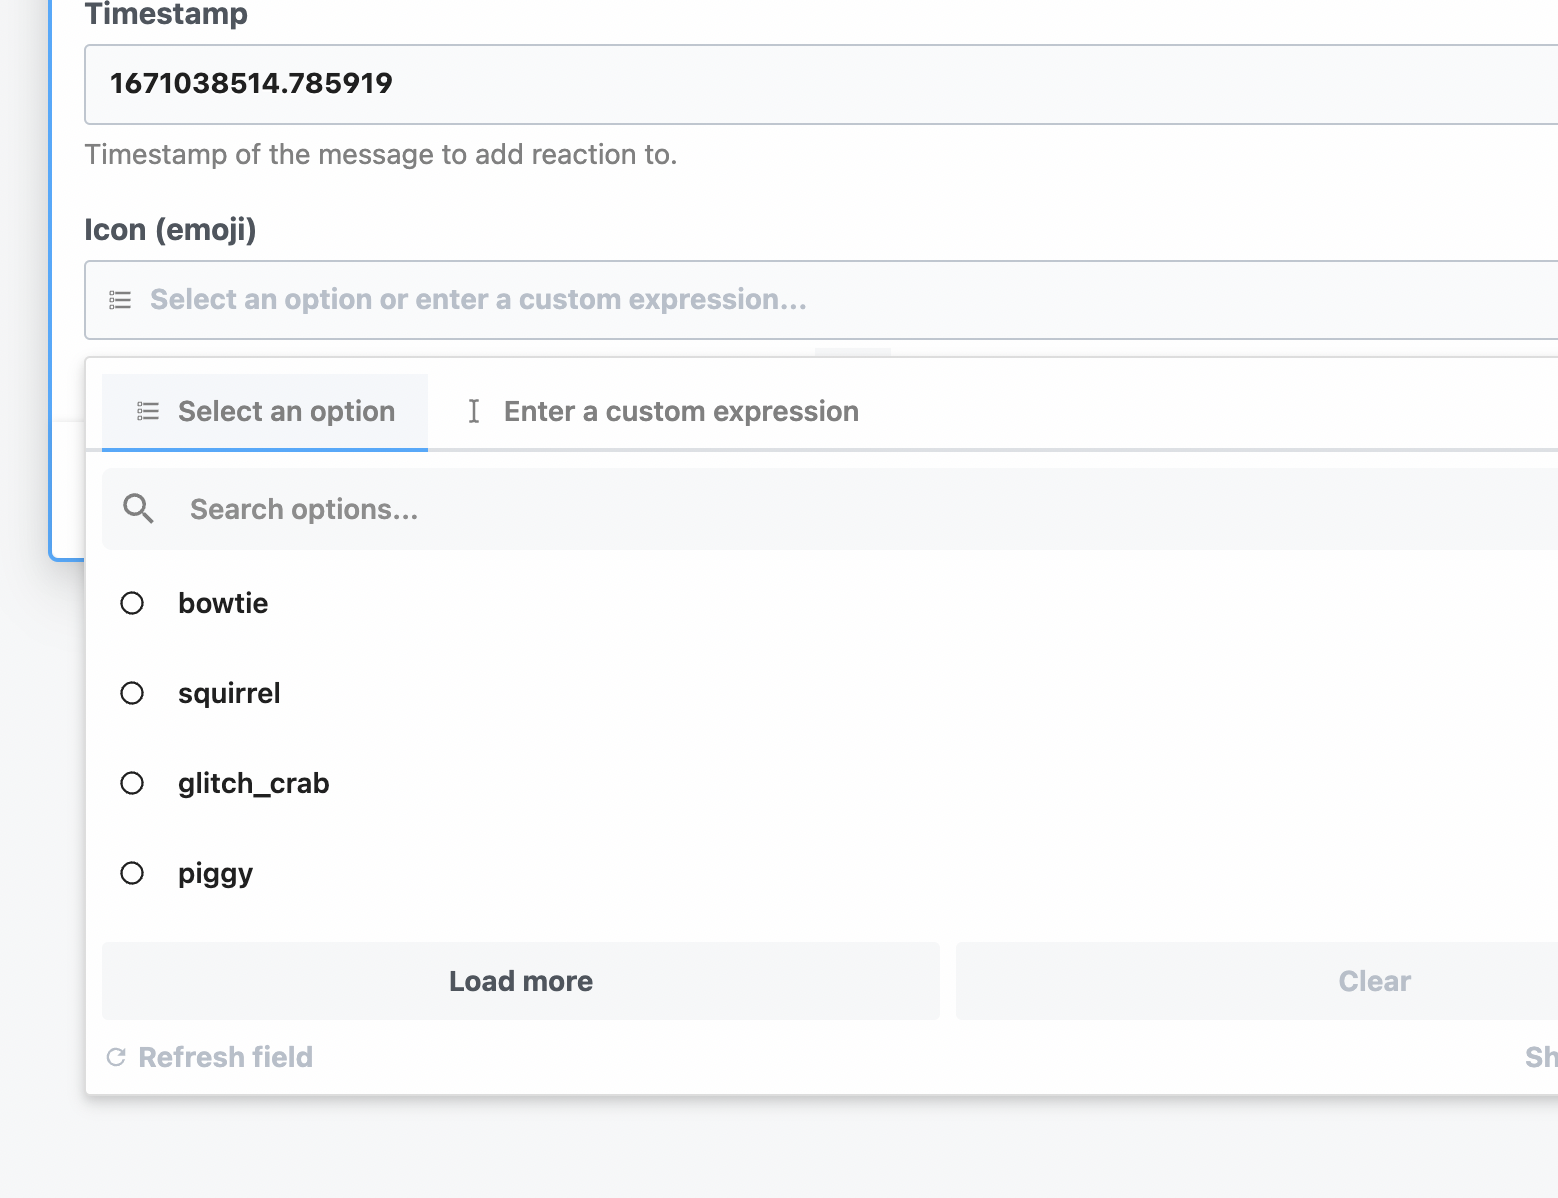This screenshot has width=1558, height=1198.
Task: Click the search icon in the options list
Action: [x=138, y=509]
